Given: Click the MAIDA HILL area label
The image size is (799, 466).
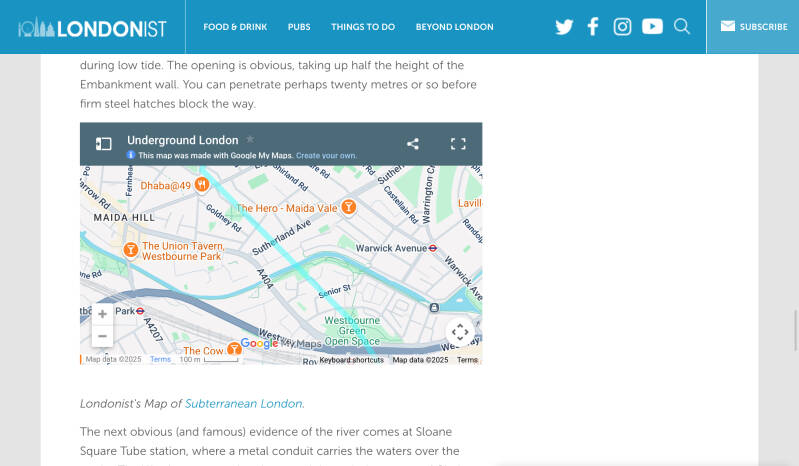Looking at the screenshot, I should click(124, 217).
